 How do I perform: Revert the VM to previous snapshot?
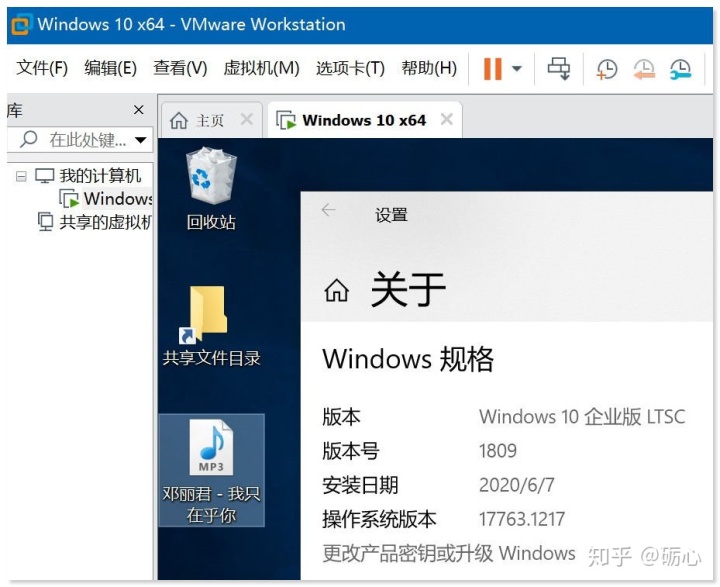click(x=644, y=69)
